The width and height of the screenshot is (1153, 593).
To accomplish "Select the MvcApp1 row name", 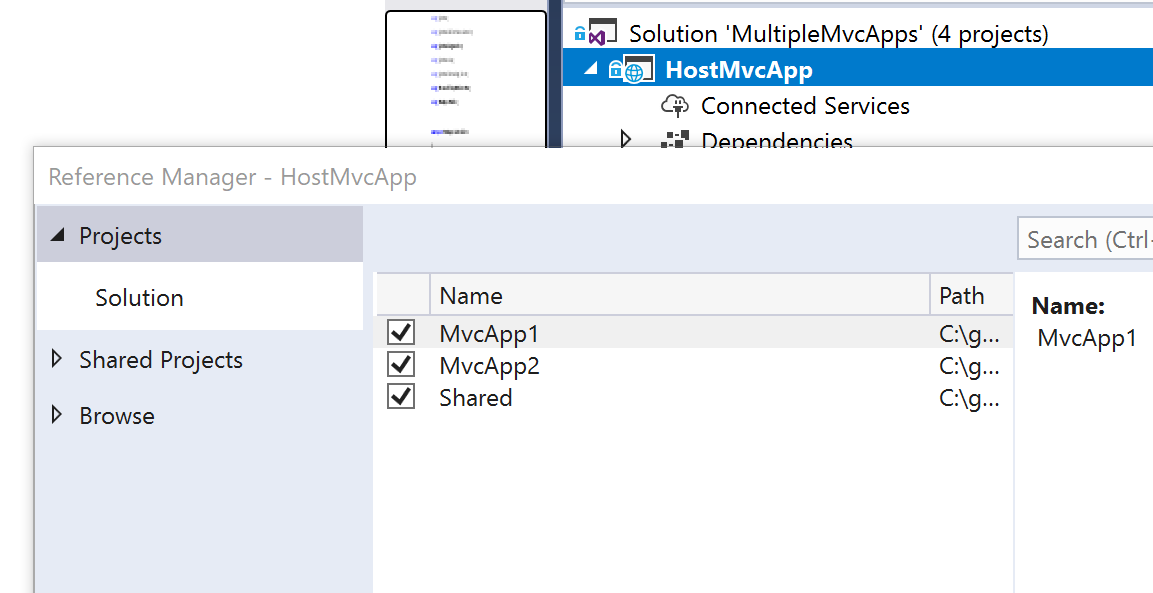I will pyautogui.click(x=489, y=333).
